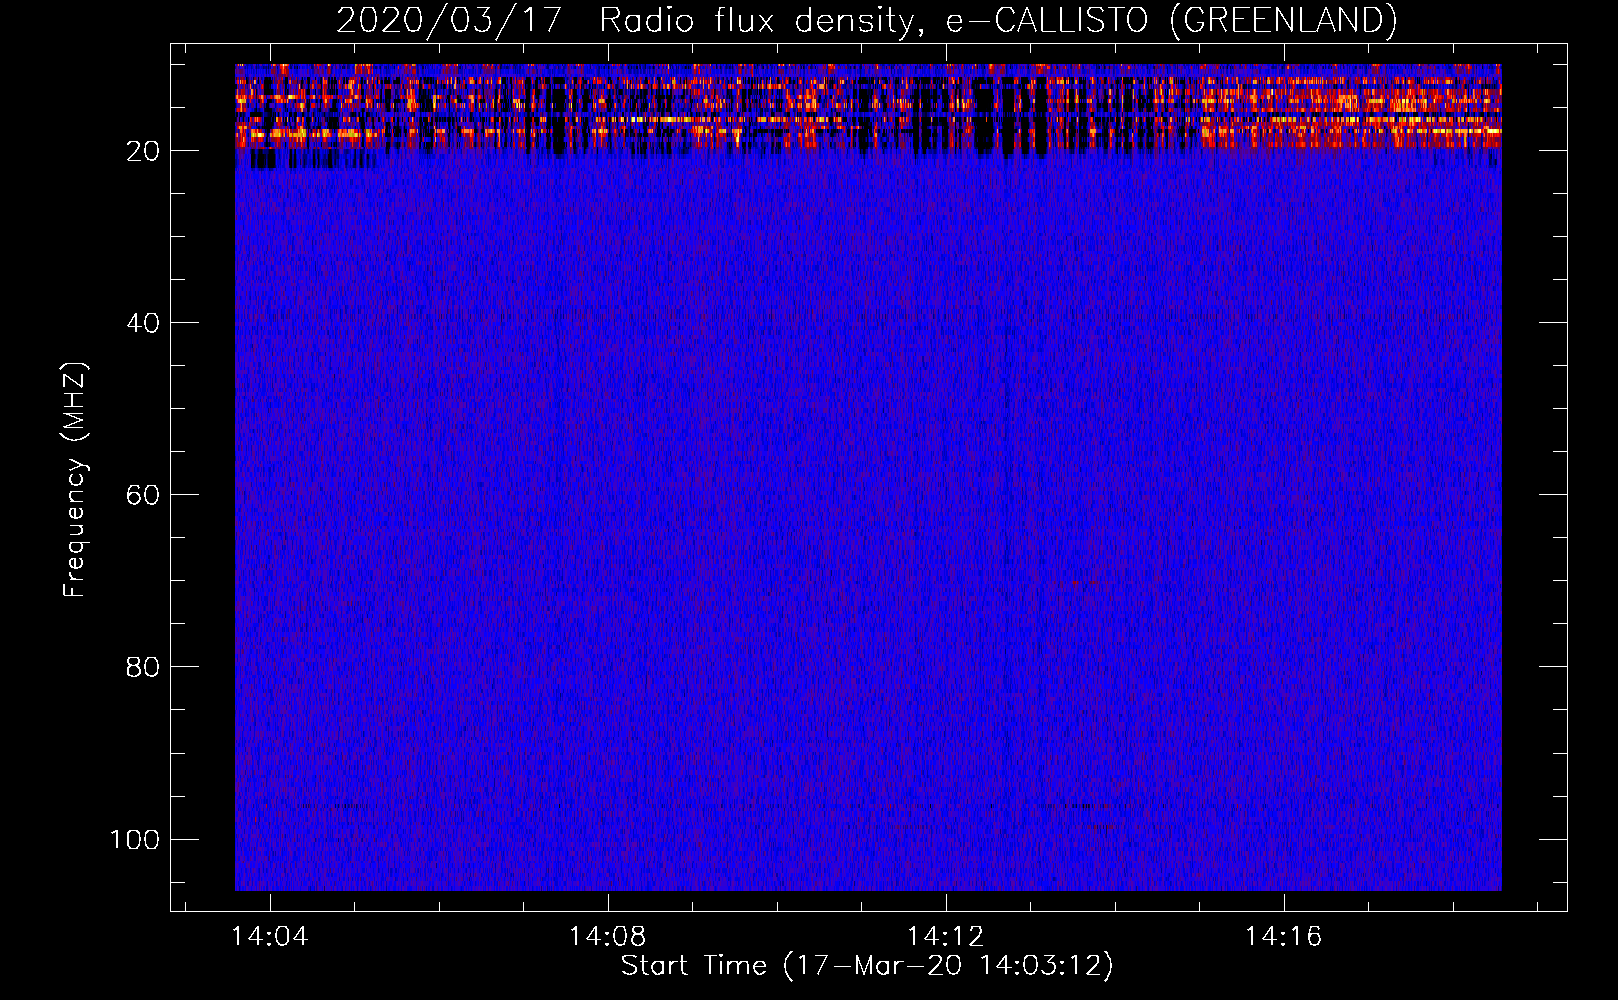This screenshot has width=1618, height=1000.
Task: Click the 'Start Time (17-Mar-20 14:03:12)' label
Action: tap(867, 966)
